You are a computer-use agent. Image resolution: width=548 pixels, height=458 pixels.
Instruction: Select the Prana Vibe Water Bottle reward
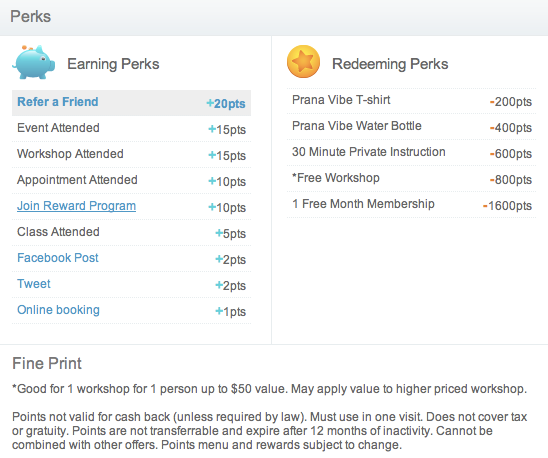[411, 127]
